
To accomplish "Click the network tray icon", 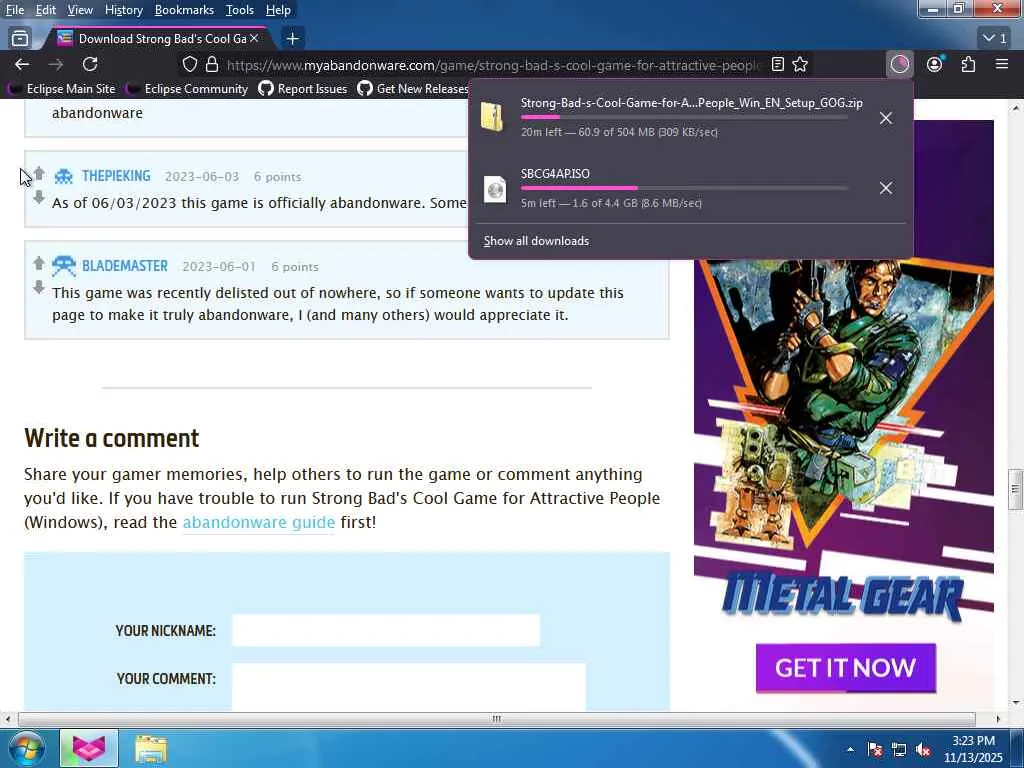I will tap(899, 750).
